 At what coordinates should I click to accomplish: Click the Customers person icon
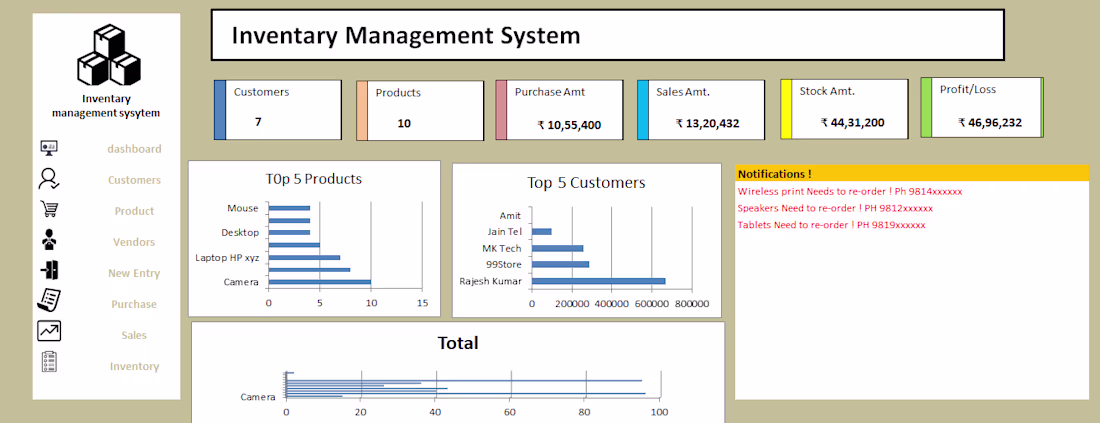point(49,179)
